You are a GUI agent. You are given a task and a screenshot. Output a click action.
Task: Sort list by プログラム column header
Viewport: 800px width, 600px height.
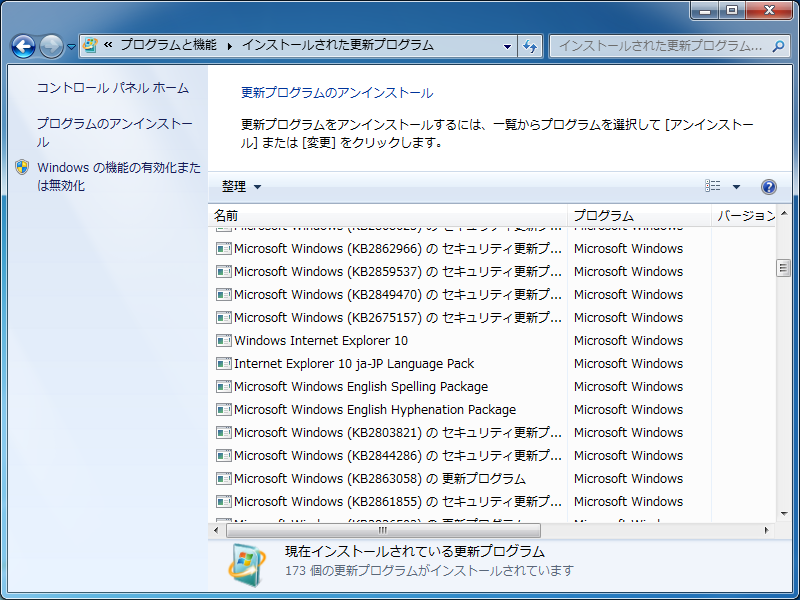coord(639,215)
